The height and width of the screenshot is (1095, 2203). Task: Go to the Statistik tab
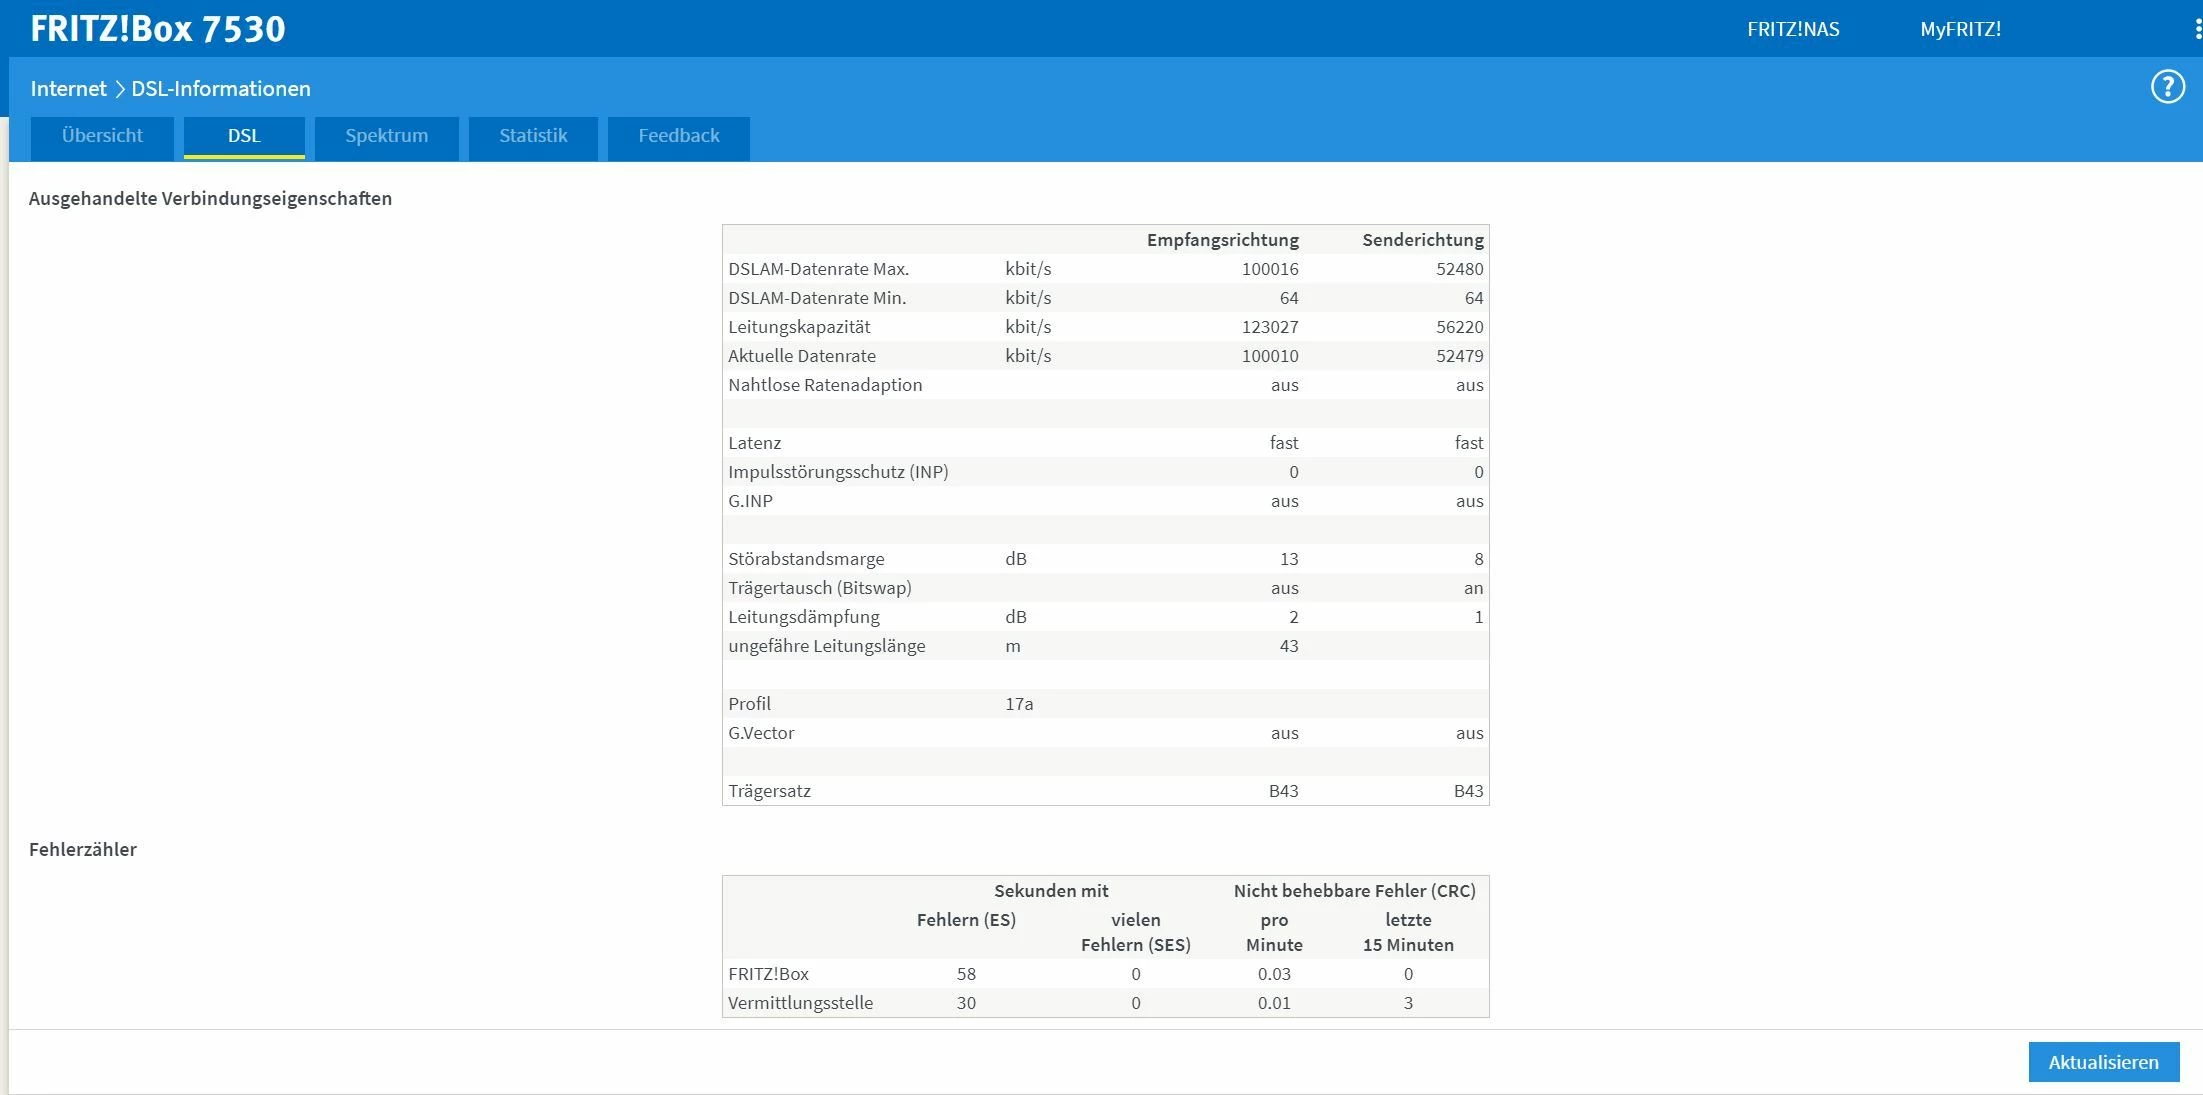tap(533, 136)
